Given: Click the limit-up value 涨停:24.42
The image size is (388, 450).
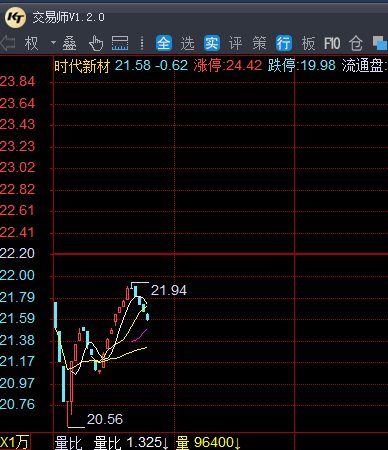Looking at the screenshot, I should [x=228, y=66].
